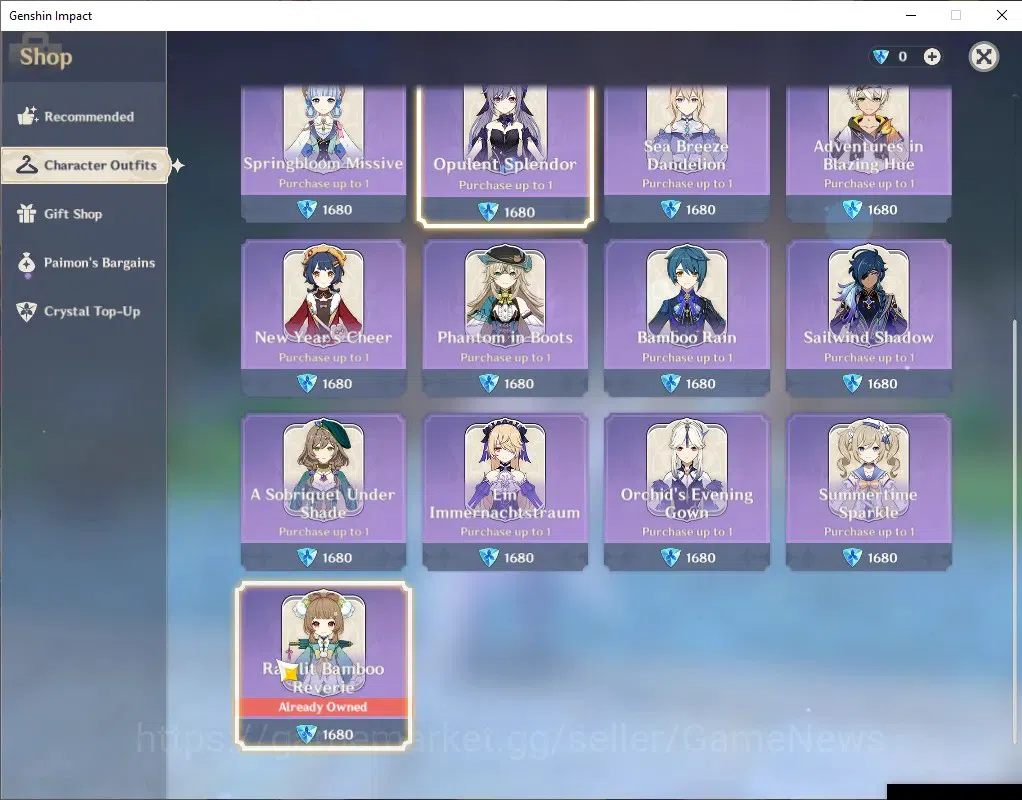1022x800 pixels.
Task: Open A Sobriquet Under Shade outfit
Action: pos(323,492)
